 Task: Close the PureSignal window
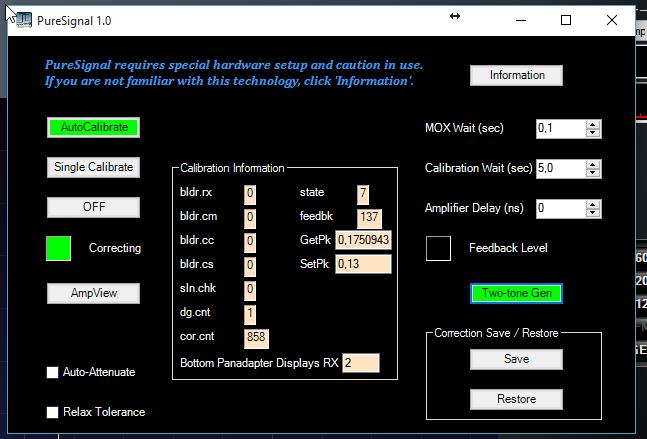click(612, 20)
